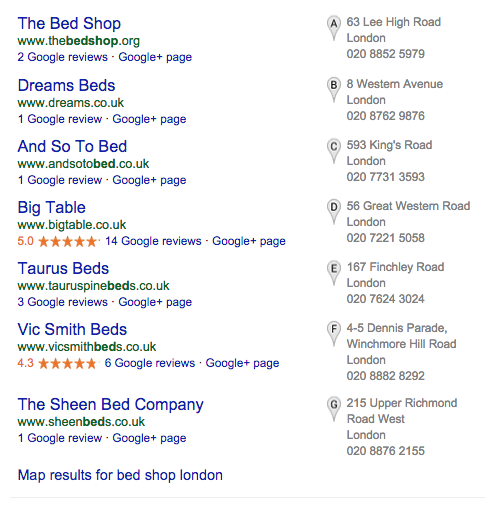Select map marker D at Great Western Road
Viewport: 497px width, 506px height.
[333, 212]
